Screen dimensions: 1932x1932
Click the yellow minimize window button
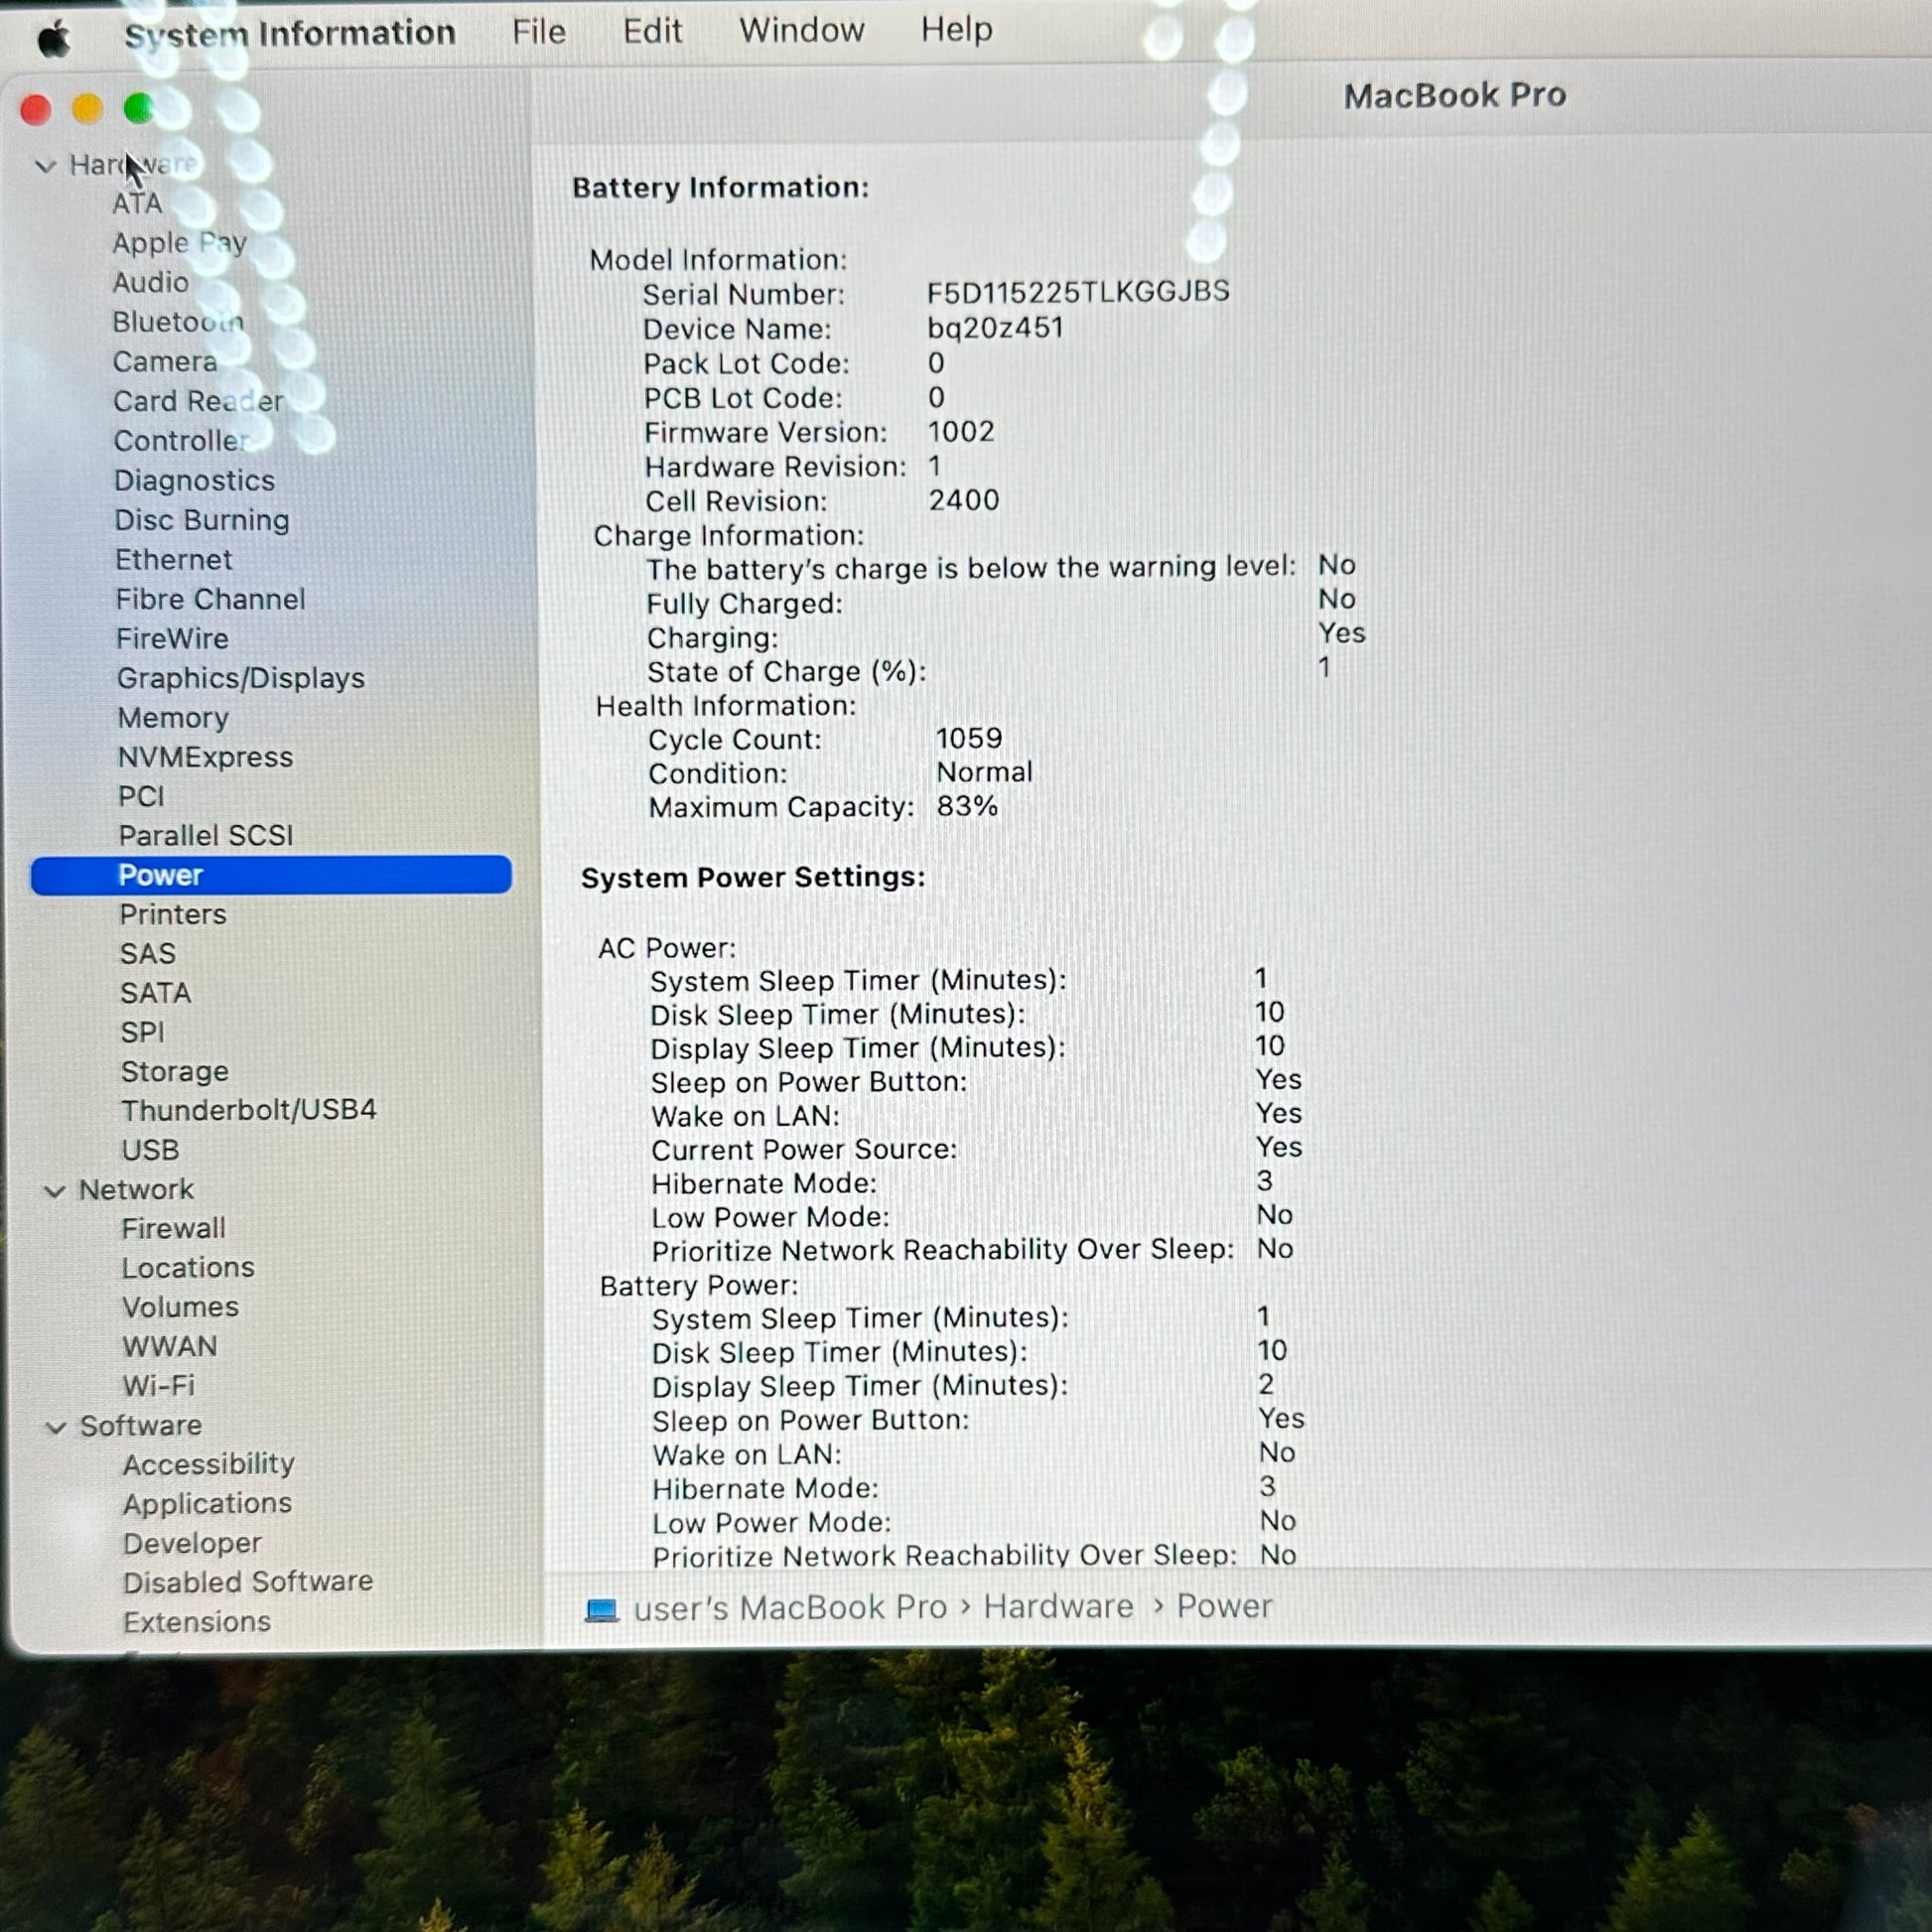(x=88, y=108)
